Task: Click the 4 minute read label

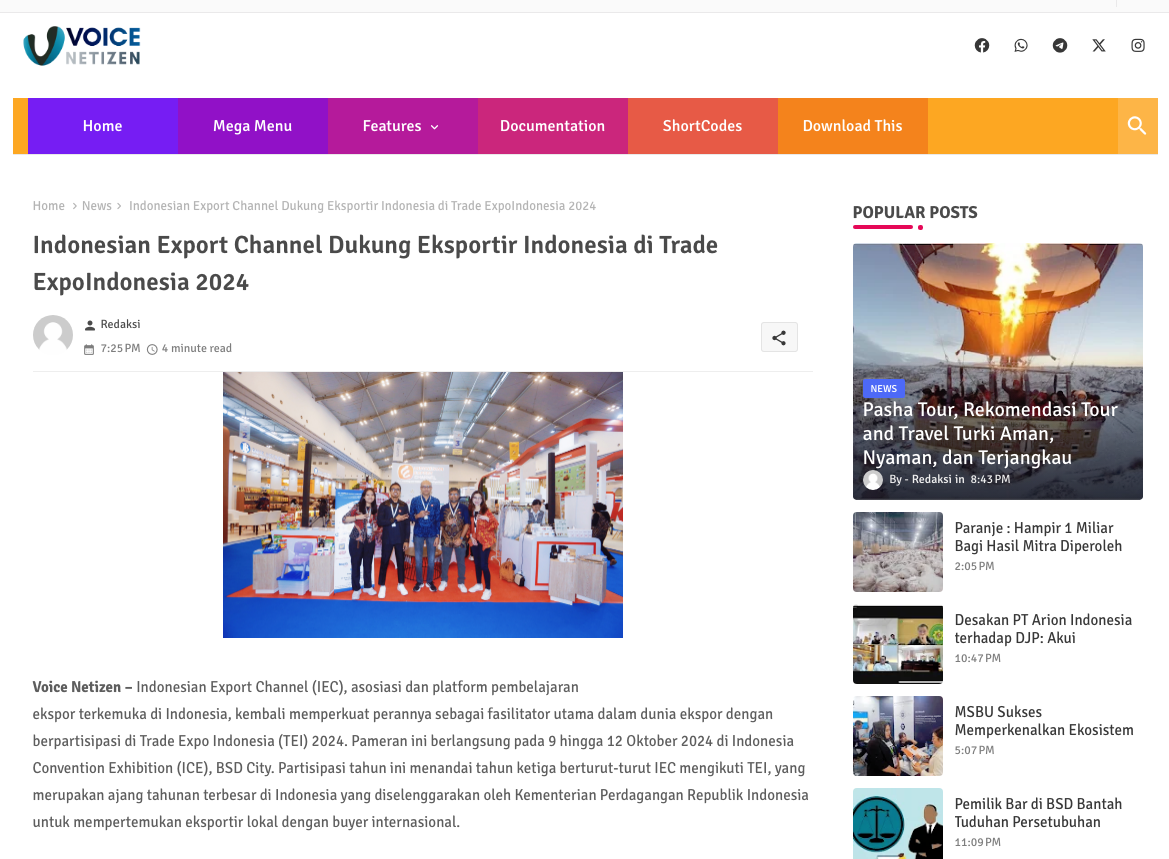Action: pos(197,348)
